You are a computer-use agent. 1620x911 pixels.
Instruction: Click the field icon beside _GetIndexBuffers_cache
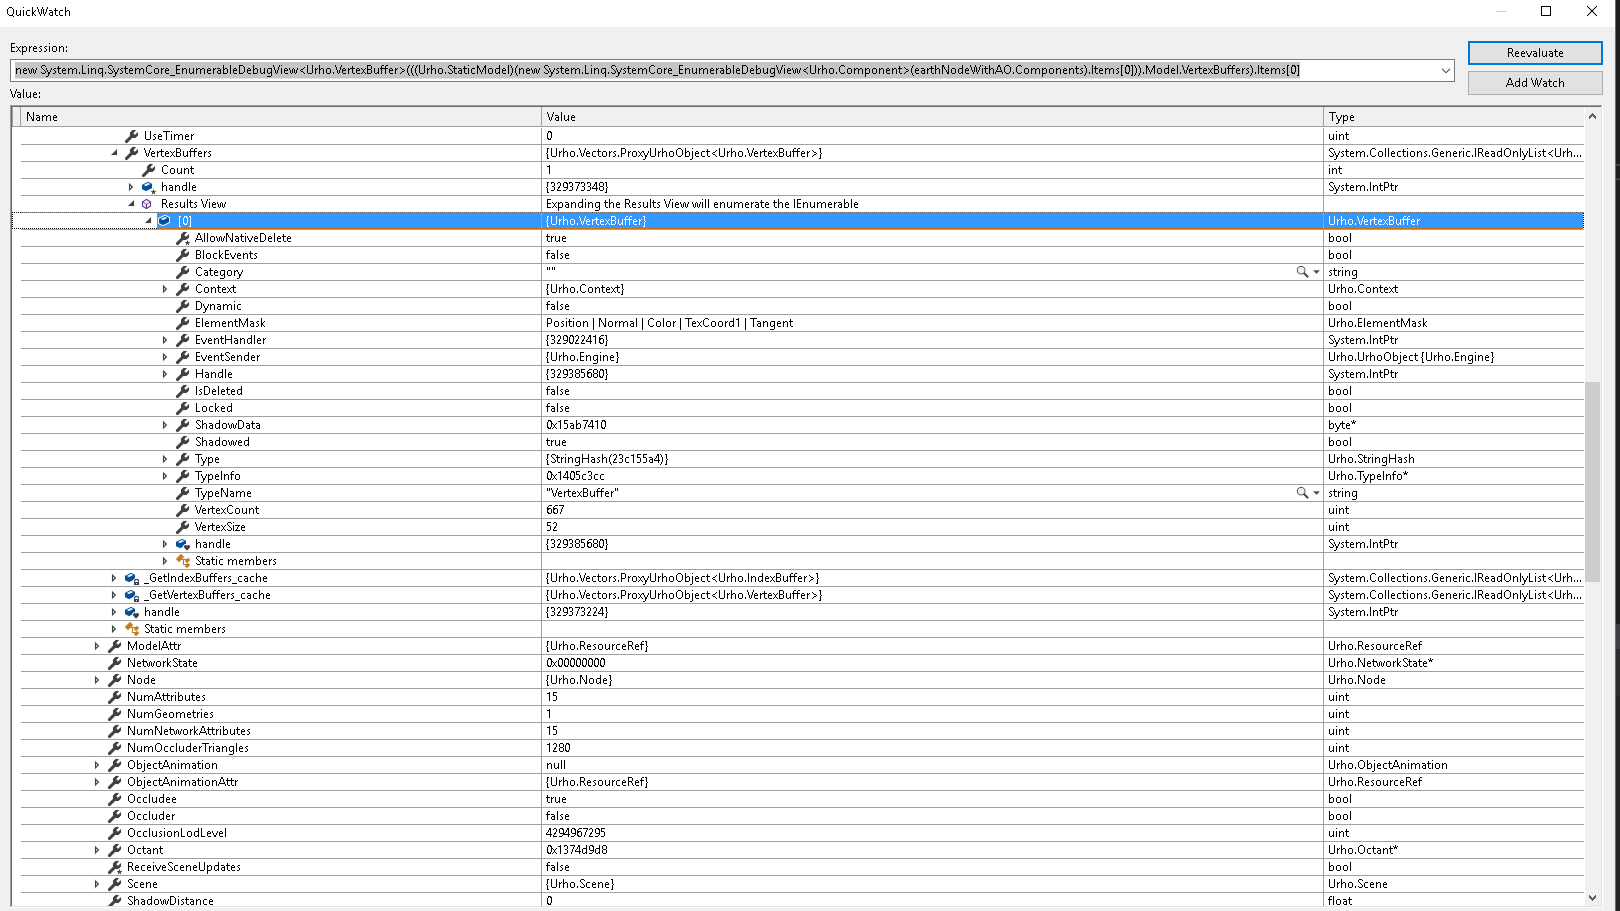[x=131, y=578]
